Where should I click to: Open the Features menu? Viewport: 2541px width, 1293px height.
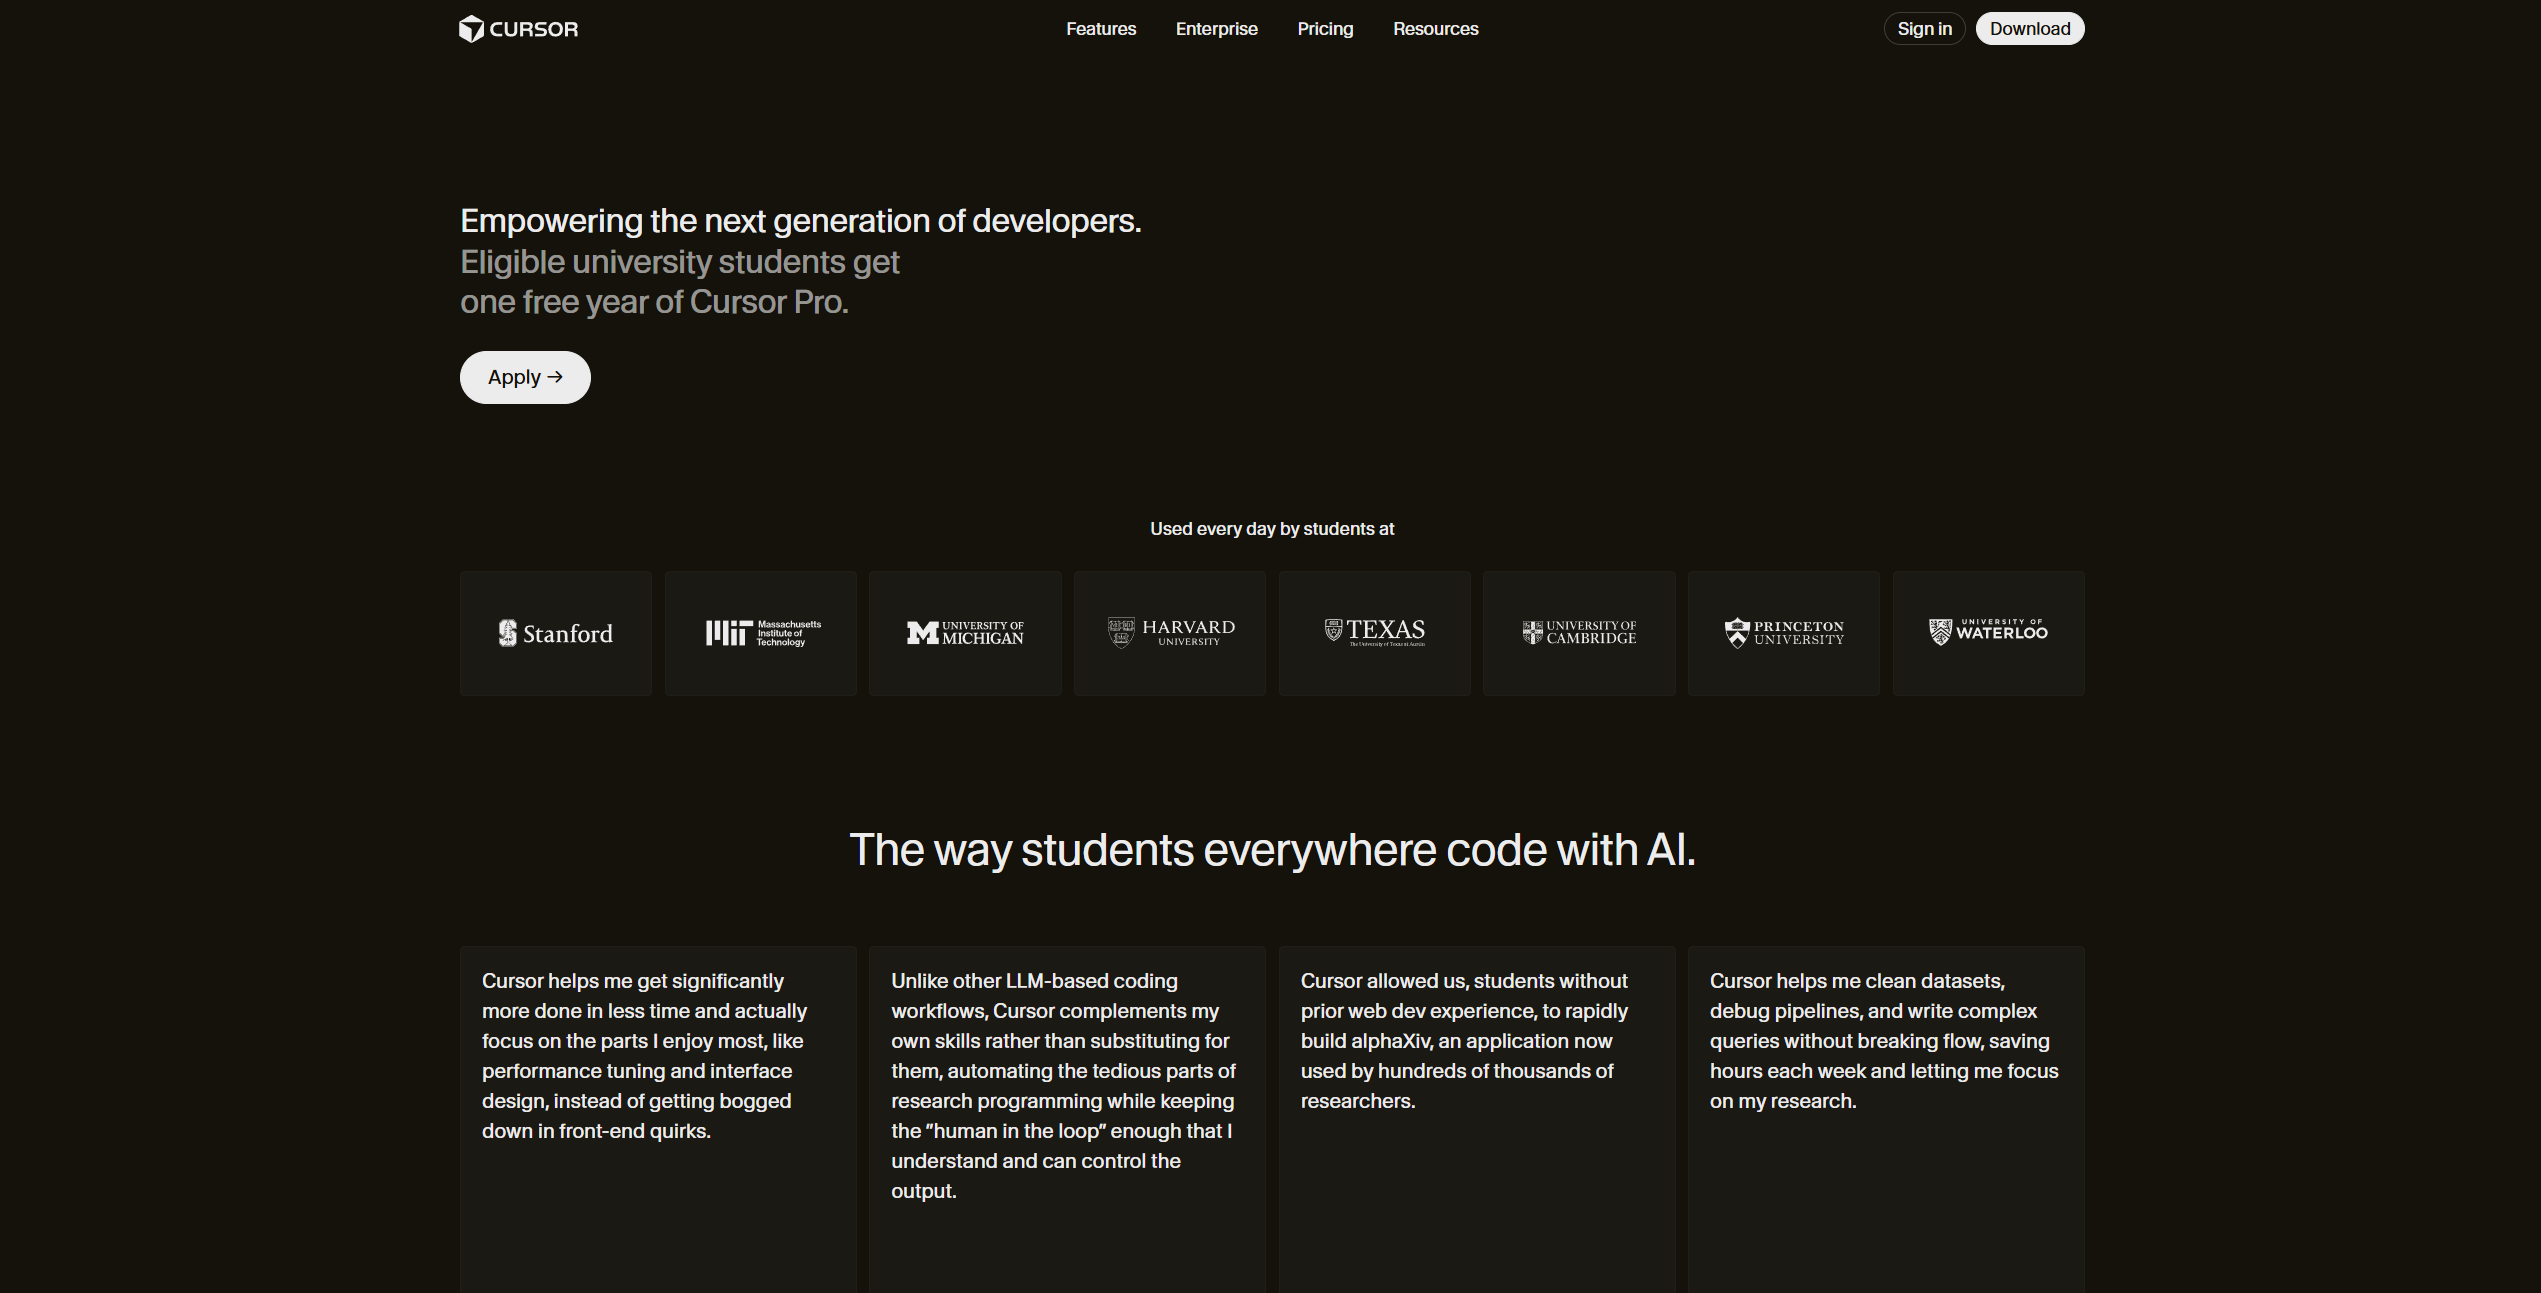(1101, 29)
